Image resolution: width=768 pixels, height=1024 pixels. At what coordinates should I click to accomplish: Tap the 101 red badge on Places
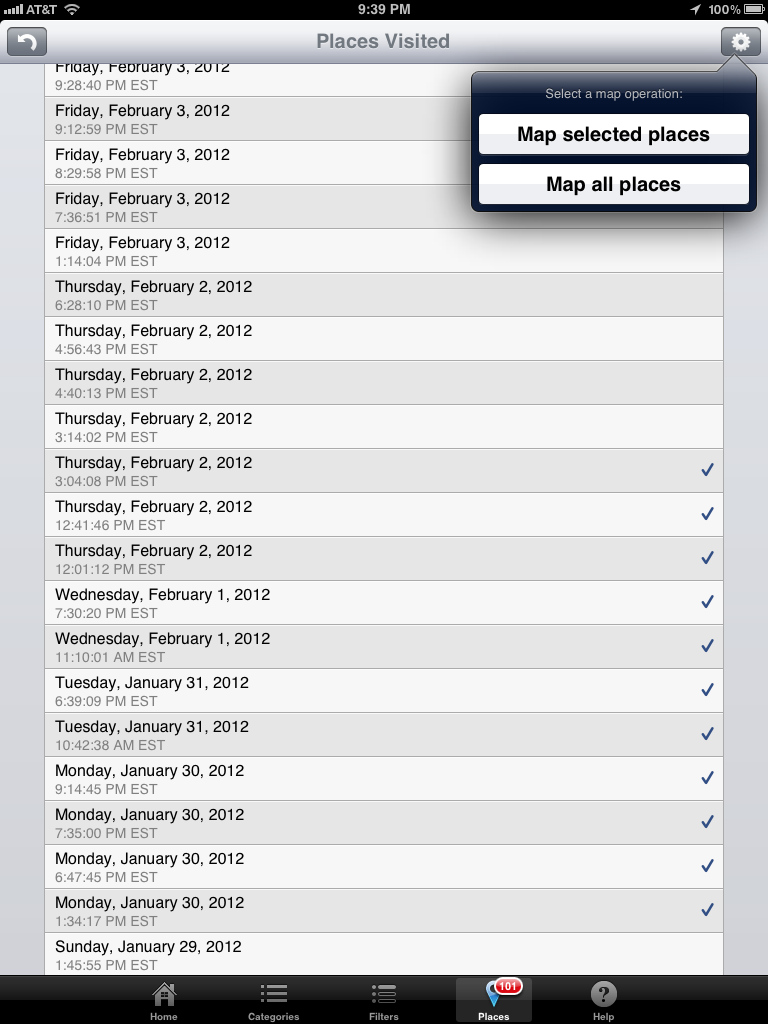pos(508,986)
